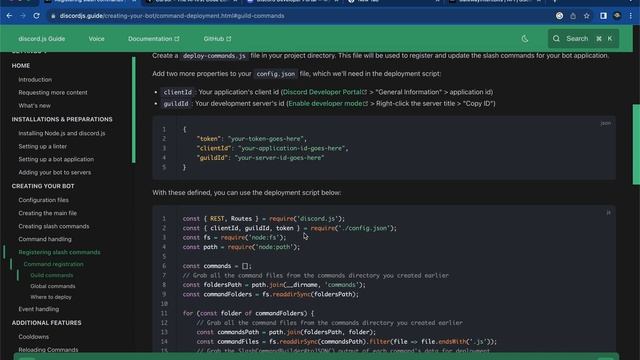Open the browser side panel icon
Viewport: 640px width, 360px height.
(x=603, y=16)
